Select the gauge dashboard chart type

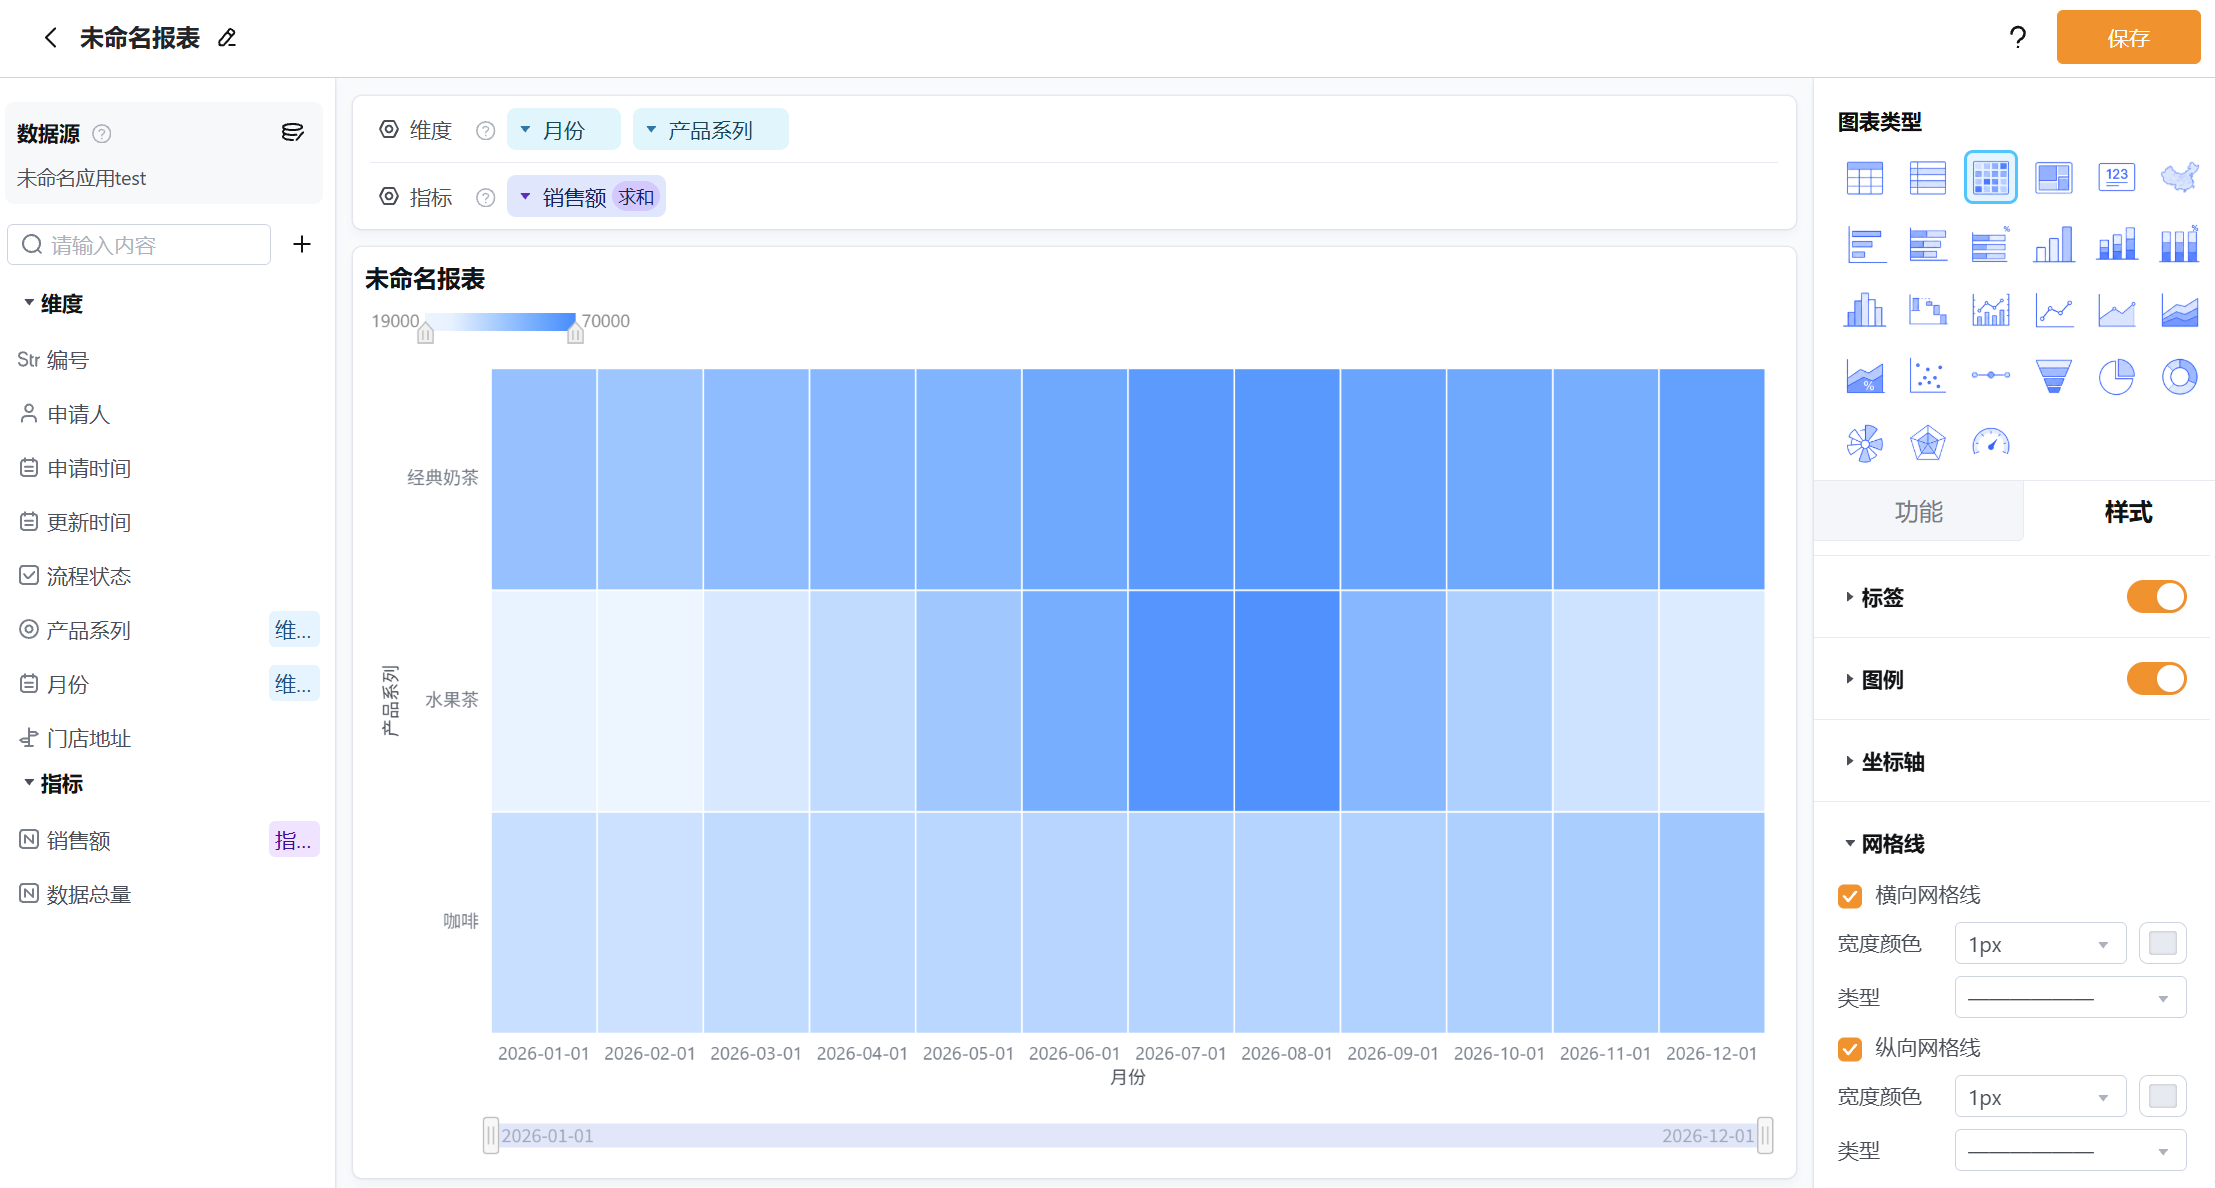(x=1990, y=443)
